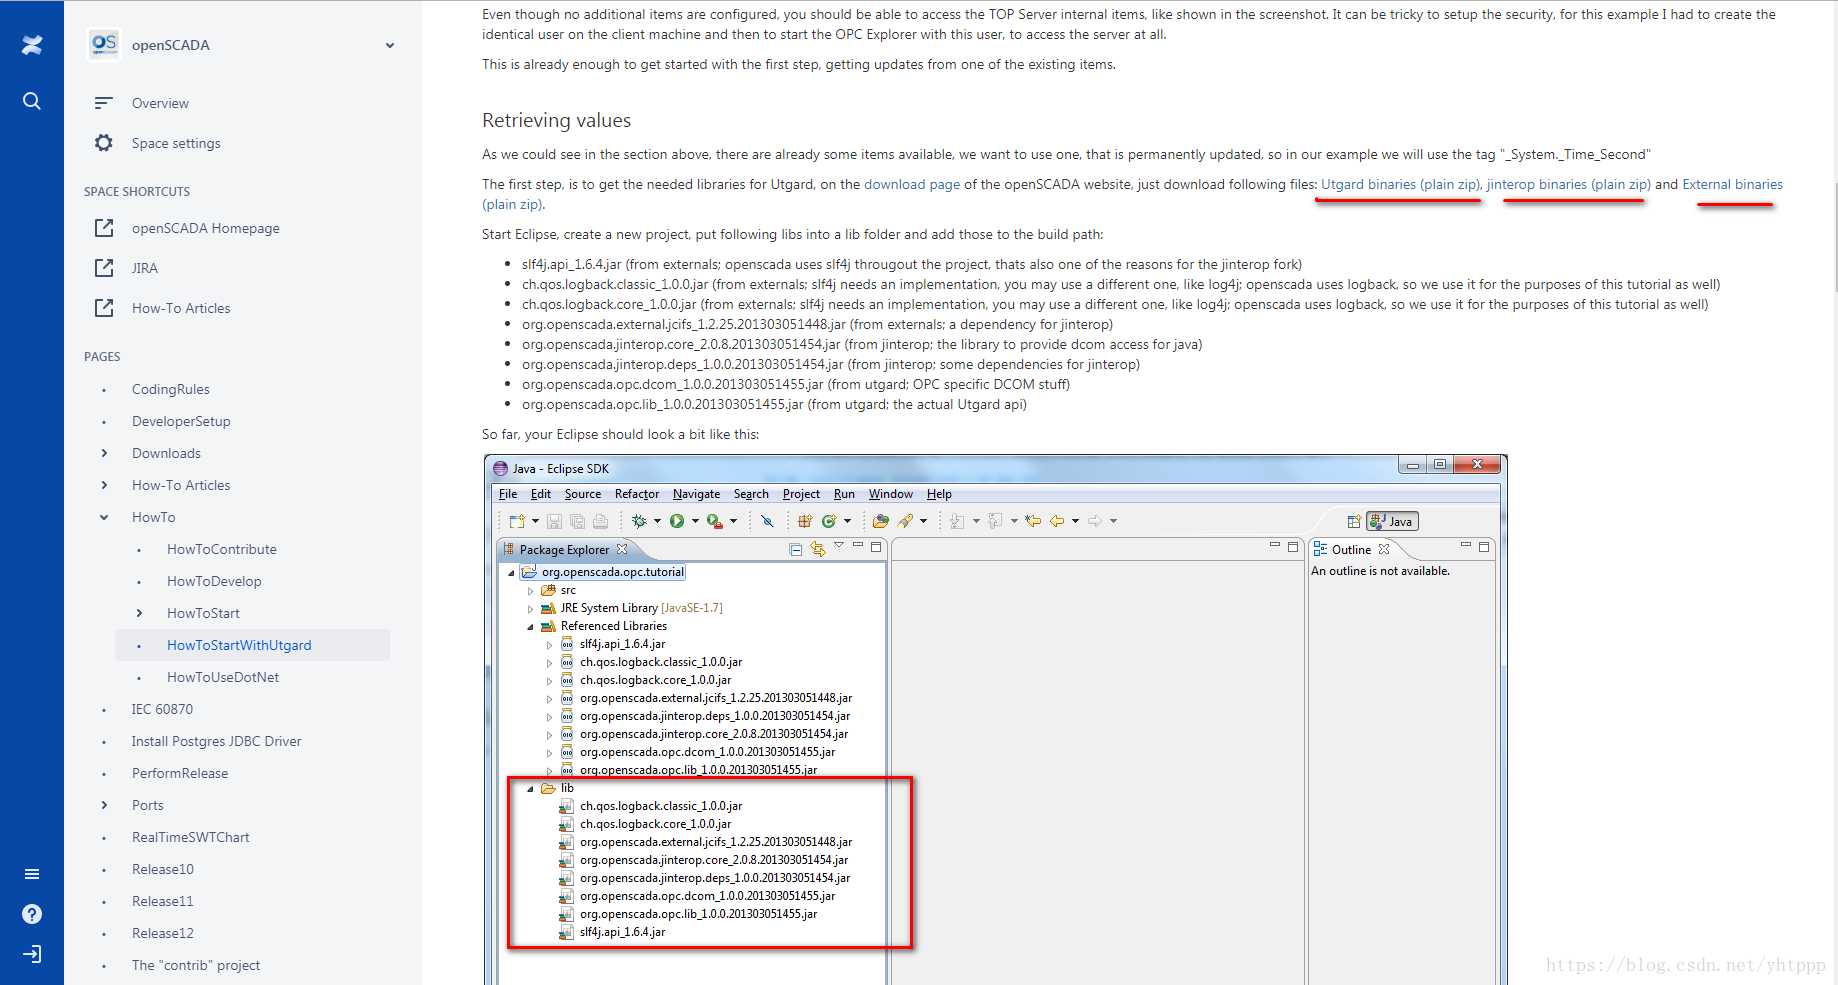Open Eclipse Refactor menu
Screen dimensions: 1838x985
coord(637,494)
